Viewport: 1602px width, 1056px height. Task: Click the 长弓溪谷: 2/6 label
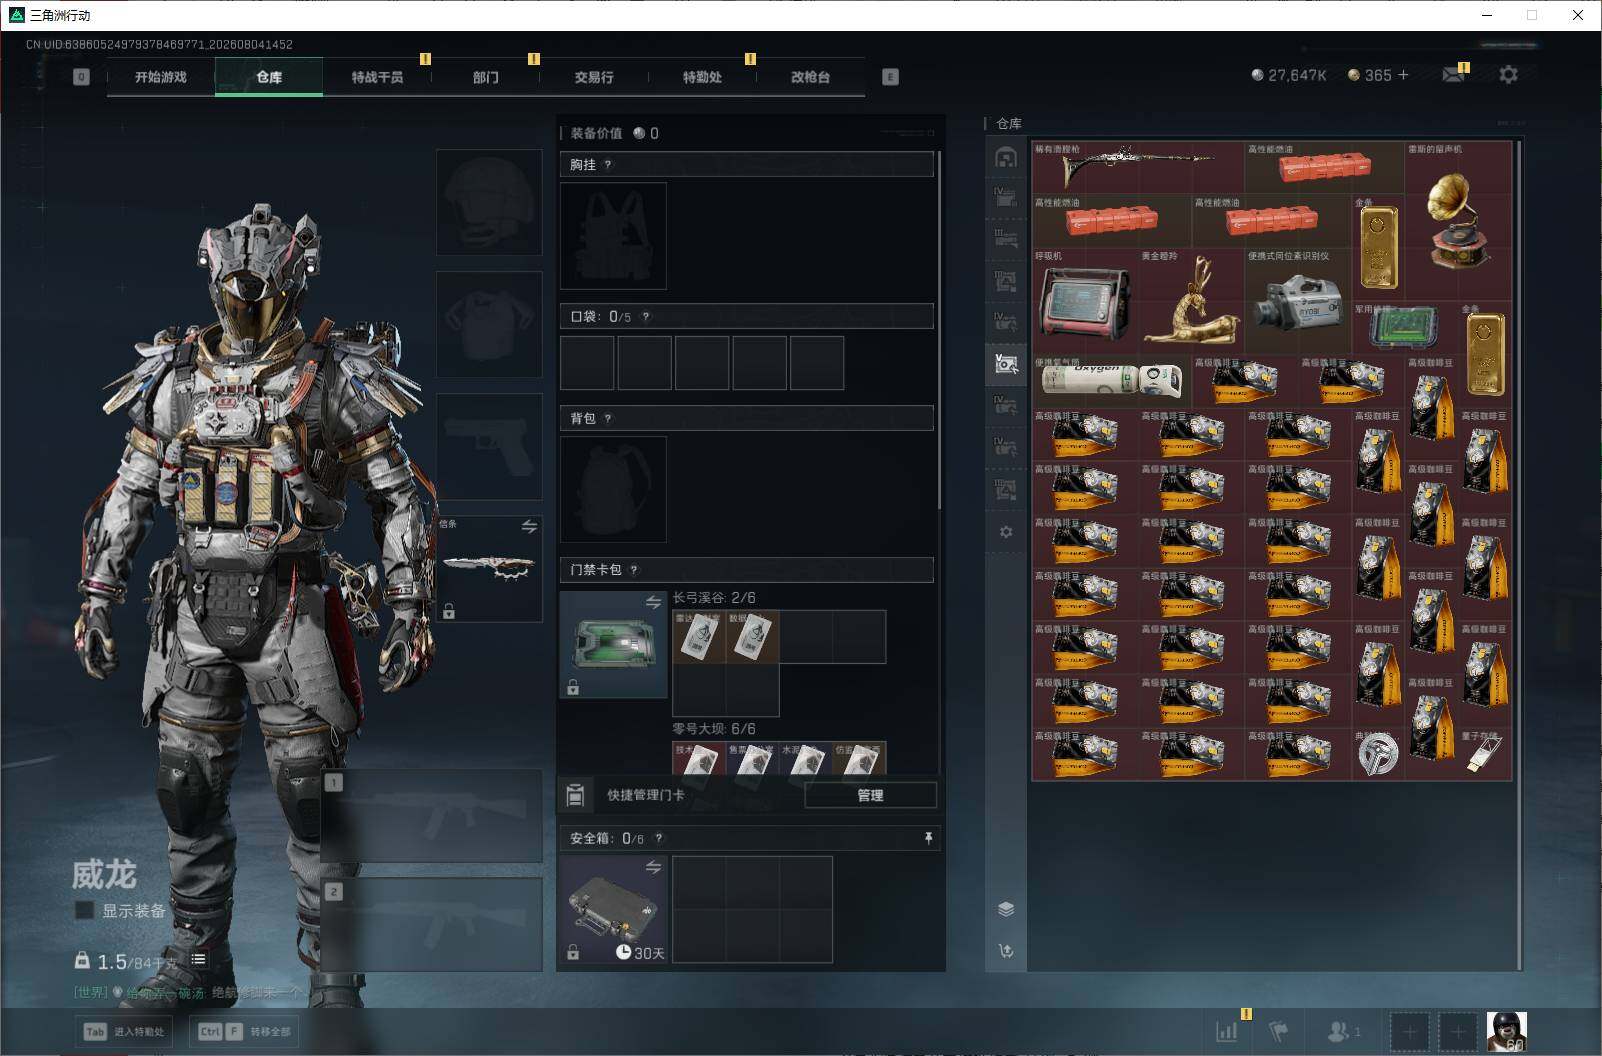point(714,598)
